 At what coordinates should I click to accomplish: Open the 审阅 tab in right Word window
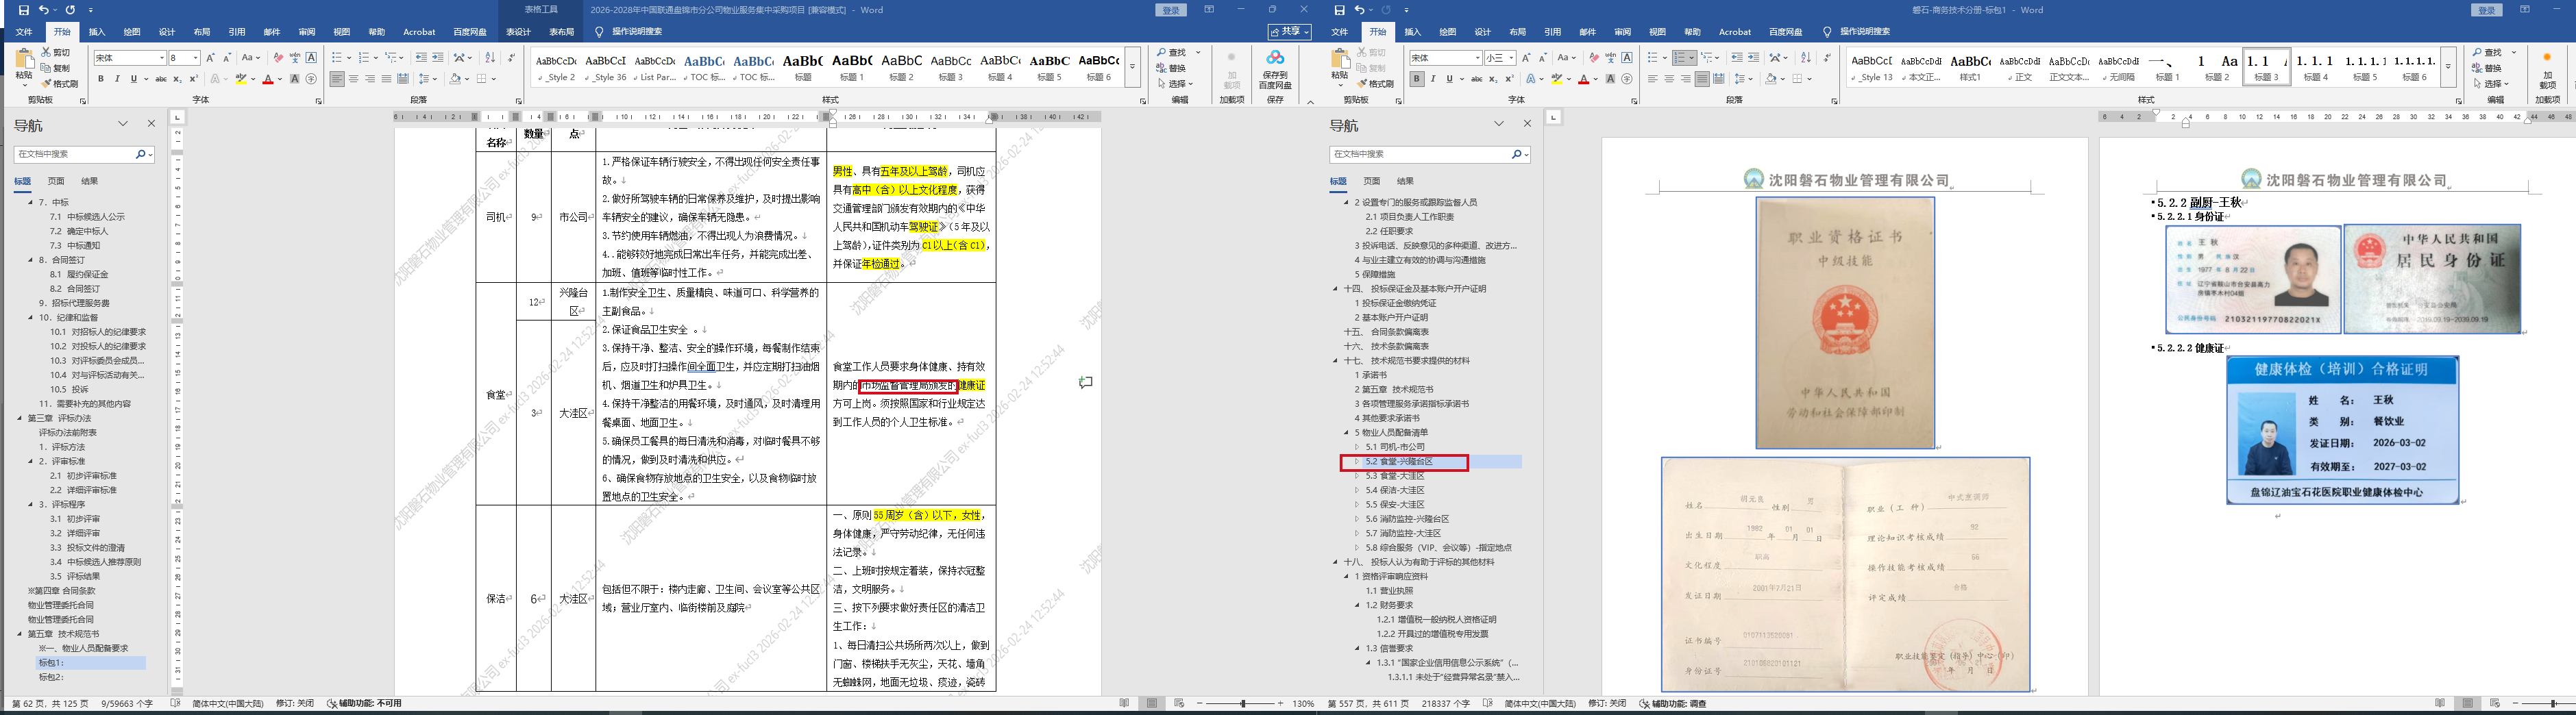[1623, 32]
